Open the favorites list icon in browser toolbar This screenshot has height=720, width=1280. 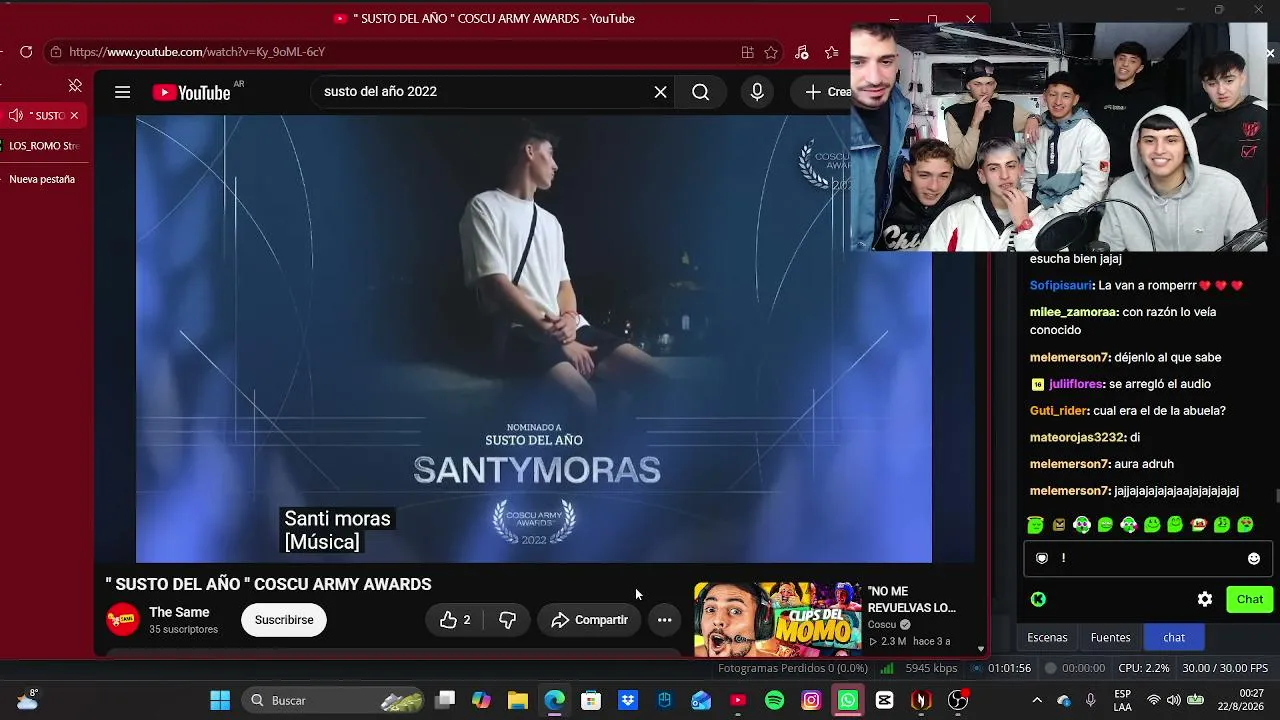831,52
